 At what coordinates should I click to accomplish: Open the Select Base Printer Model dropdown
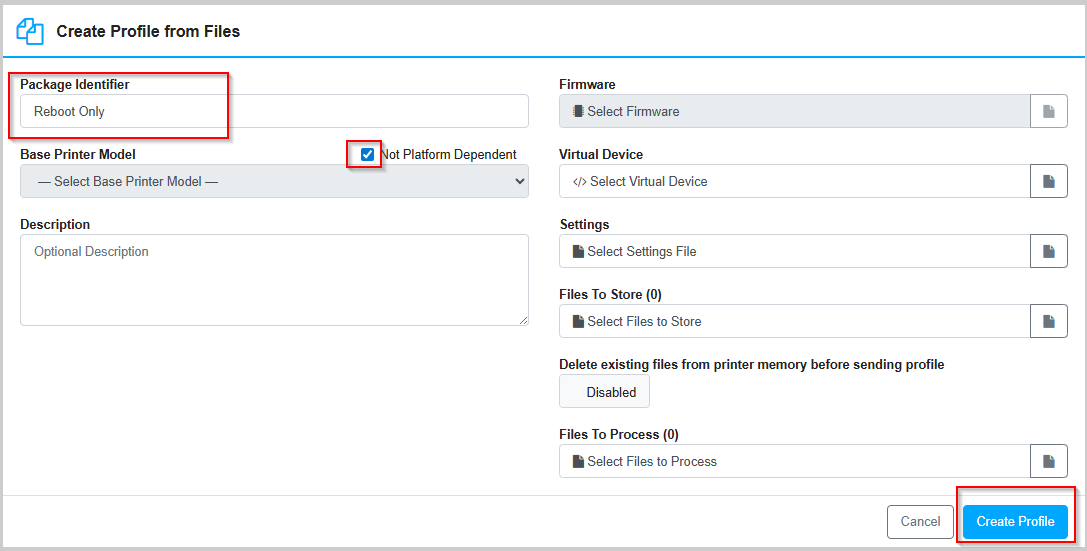coord(275,181)
